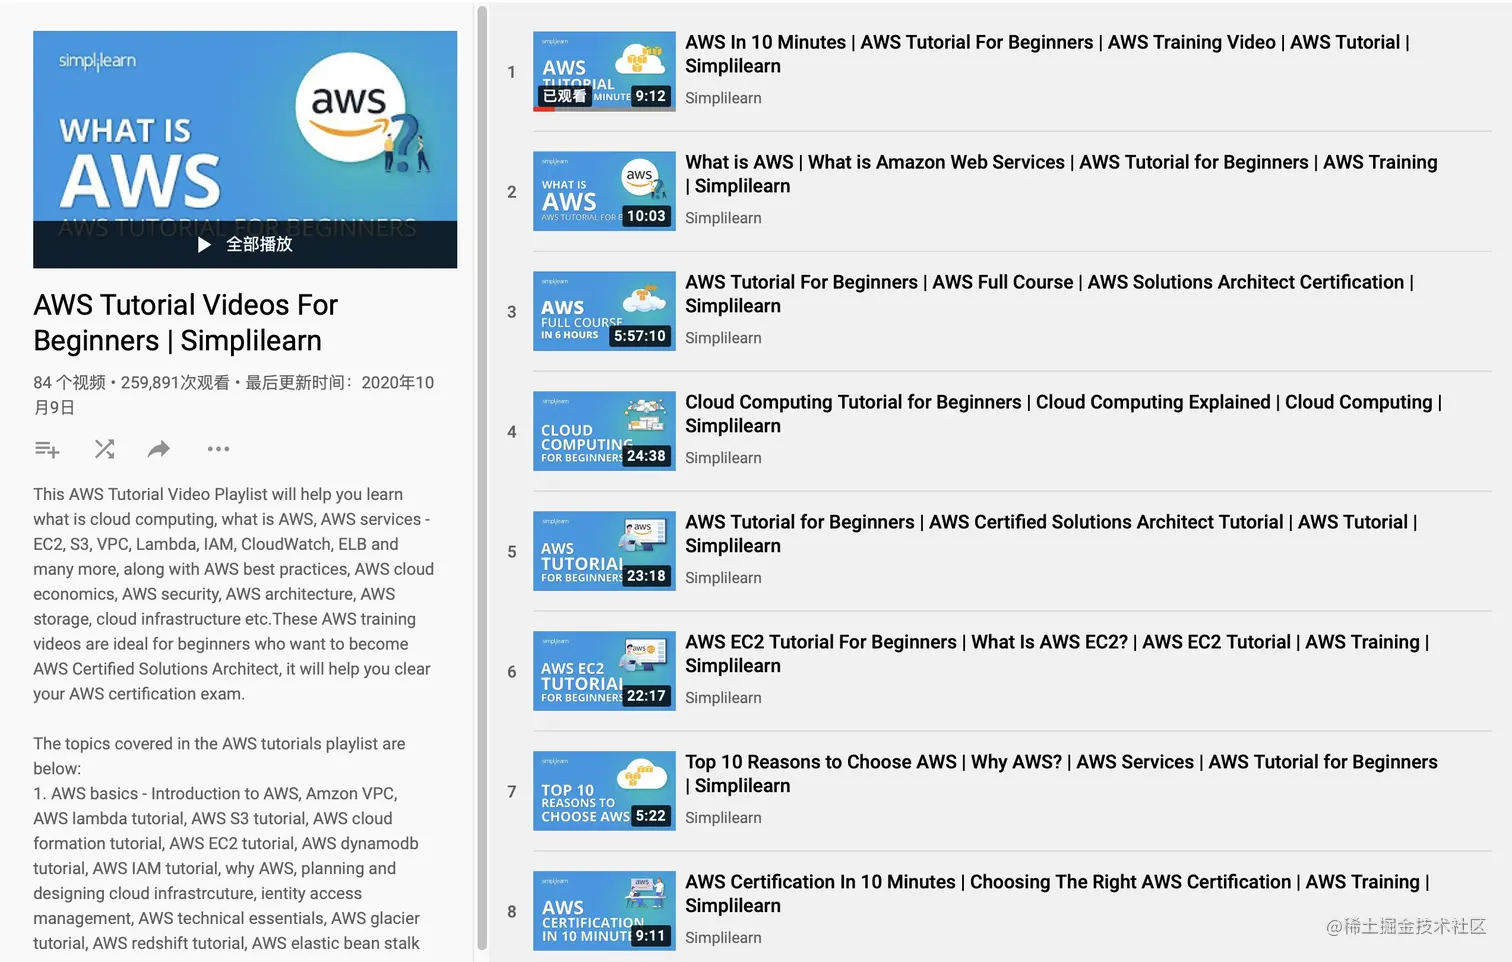The image size is (1512, 962).
Task: Share the playlist via arrow icon
Action: (x=159, y=449)
